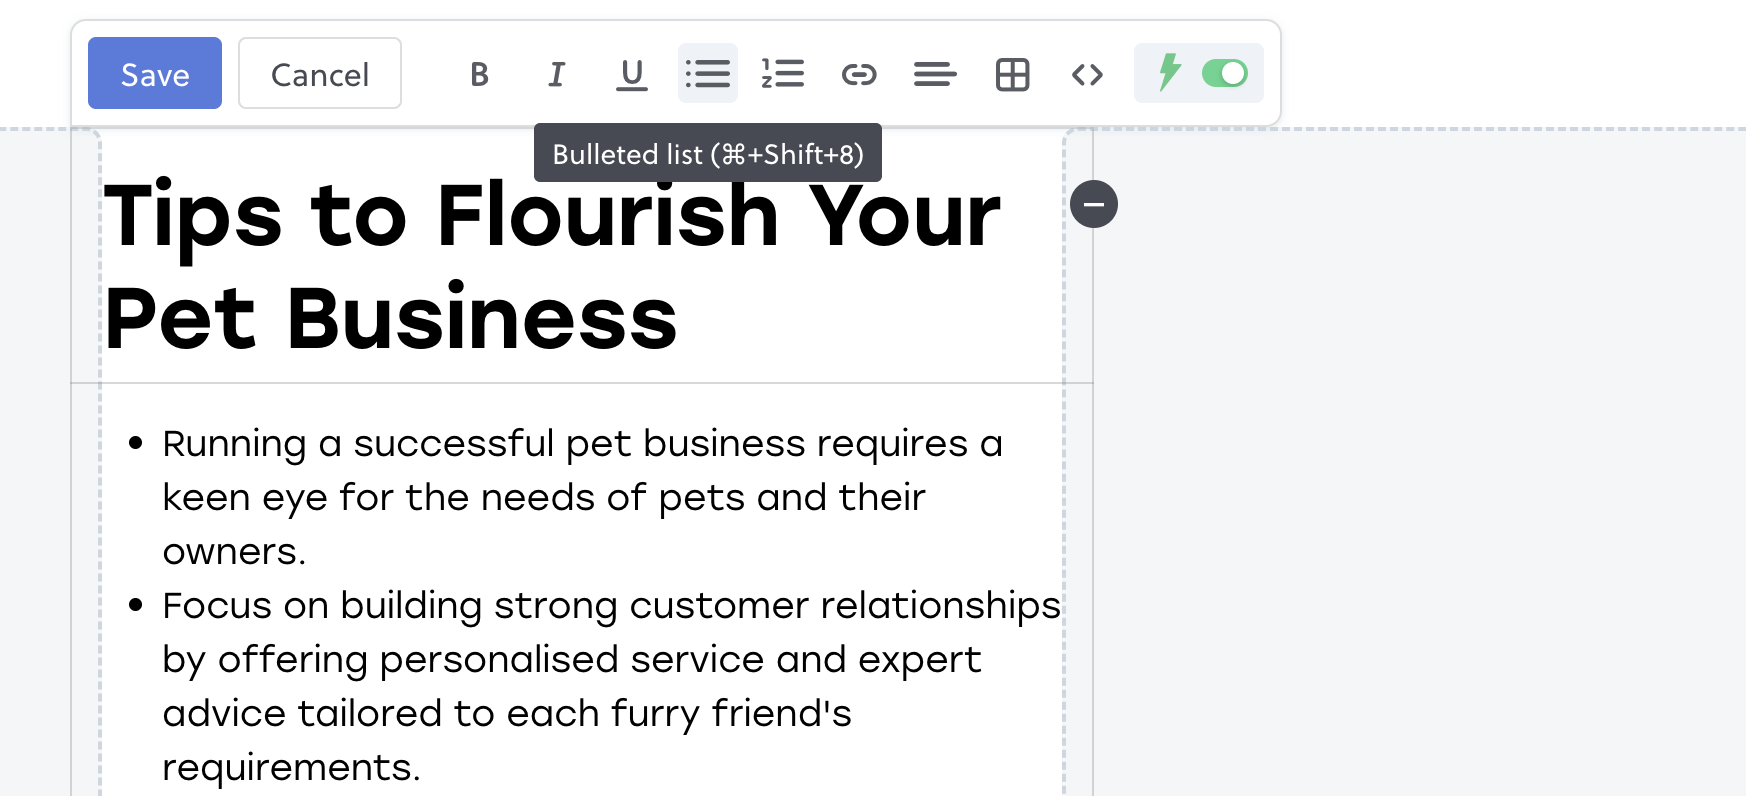Cancel the editing session
1746x796 pixels.
tap(320, 73)
